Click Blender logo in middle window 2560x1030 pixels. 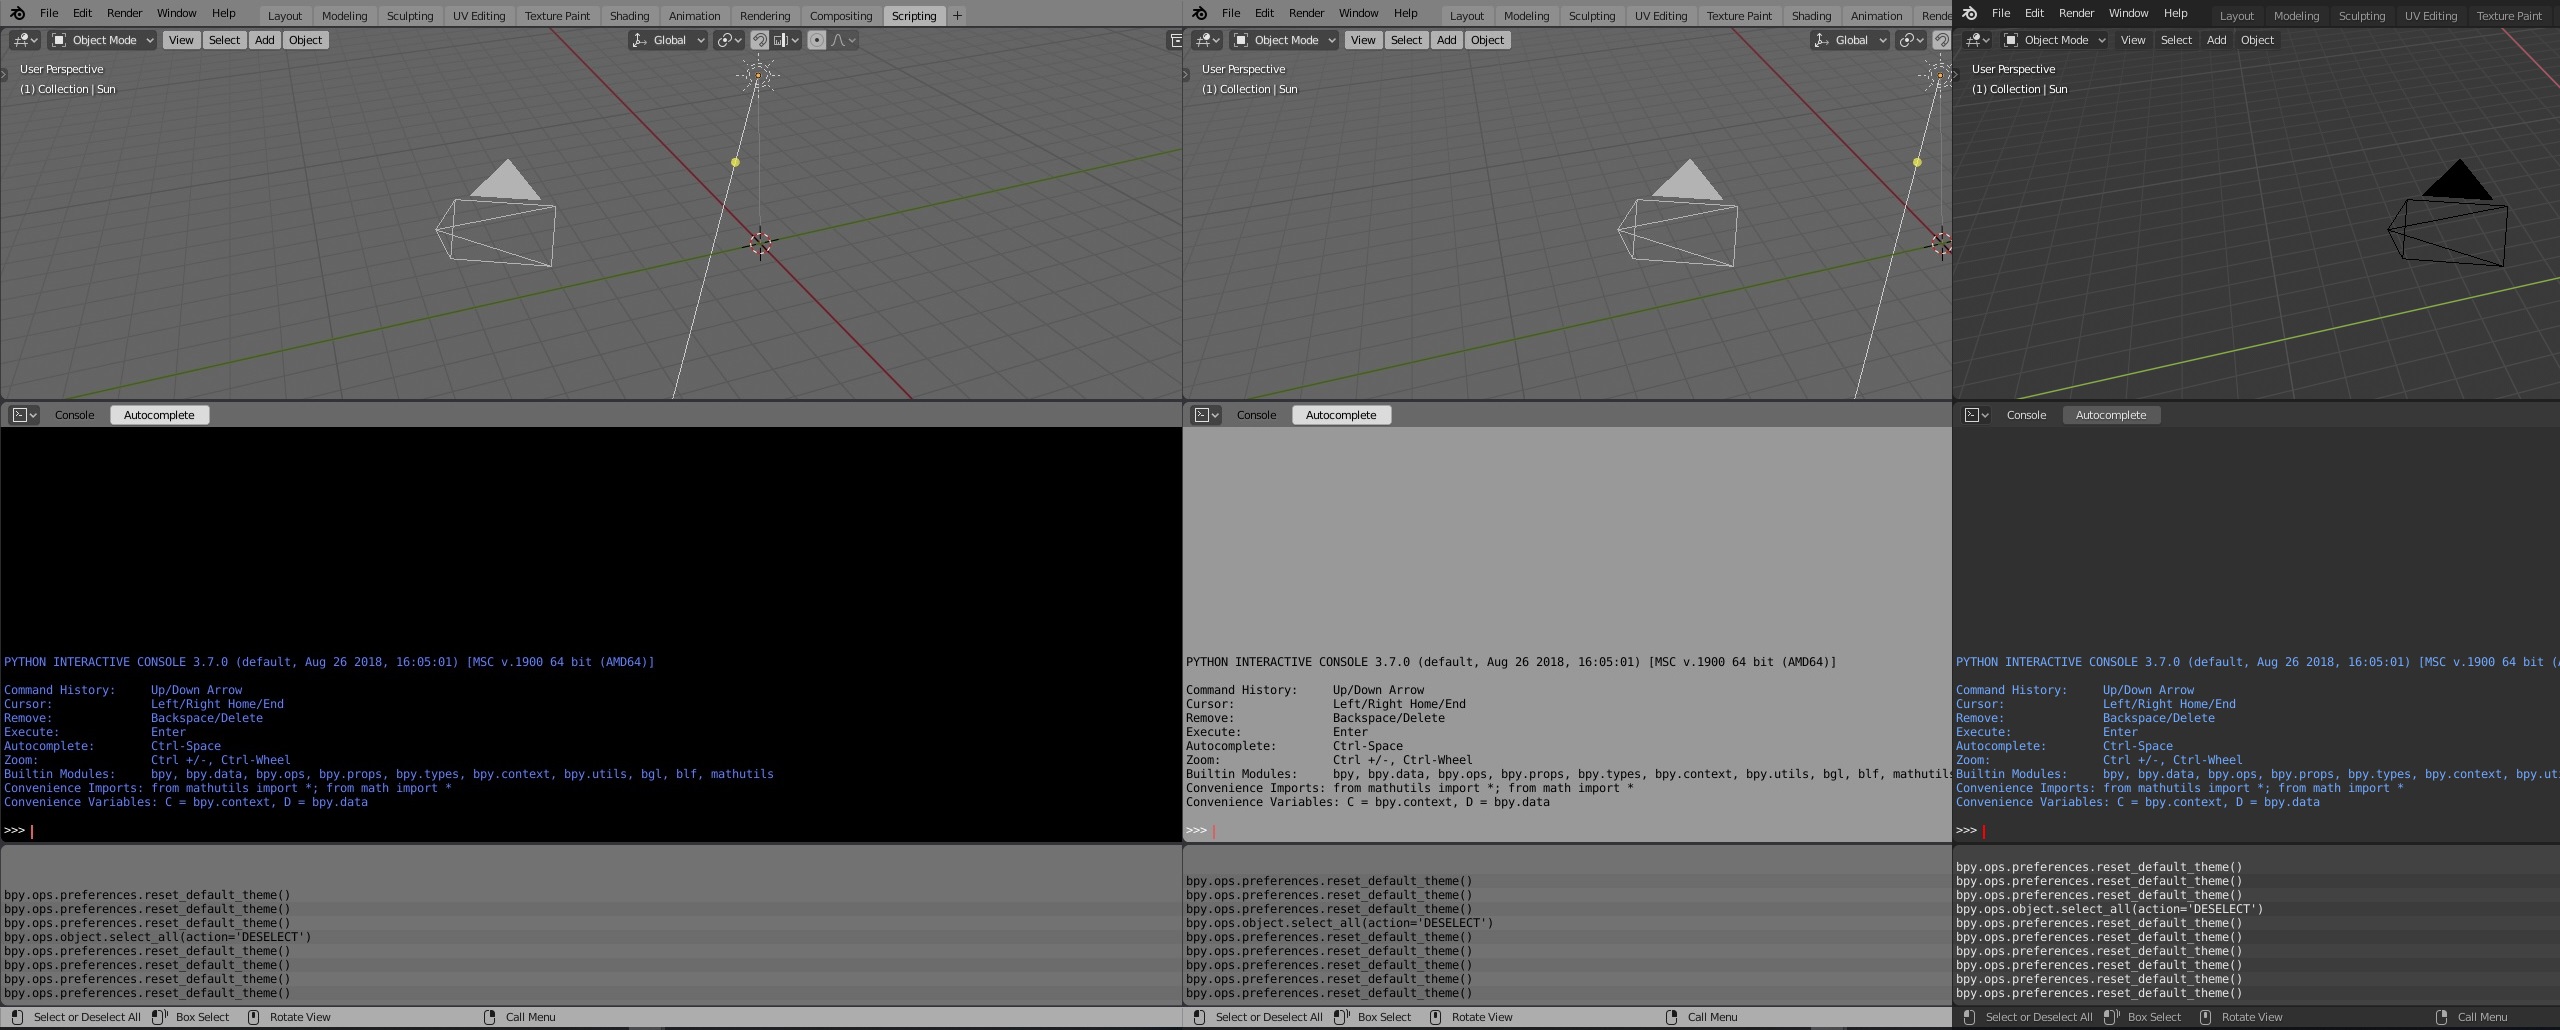1199,13
